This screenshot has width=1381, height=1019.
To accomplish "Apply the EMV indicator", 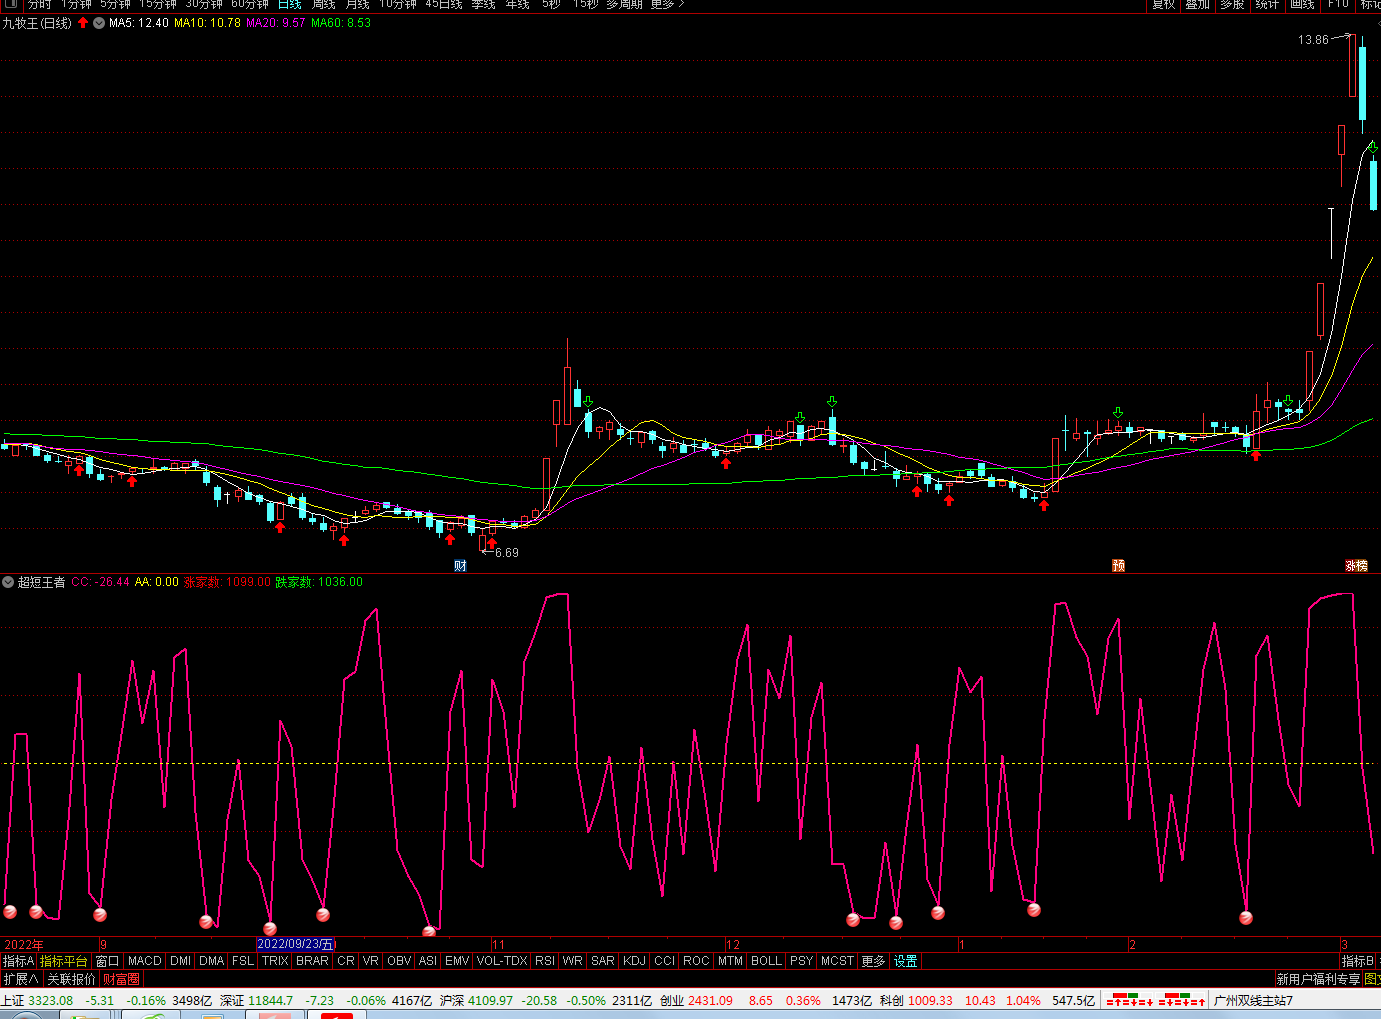I will [457, 961].
